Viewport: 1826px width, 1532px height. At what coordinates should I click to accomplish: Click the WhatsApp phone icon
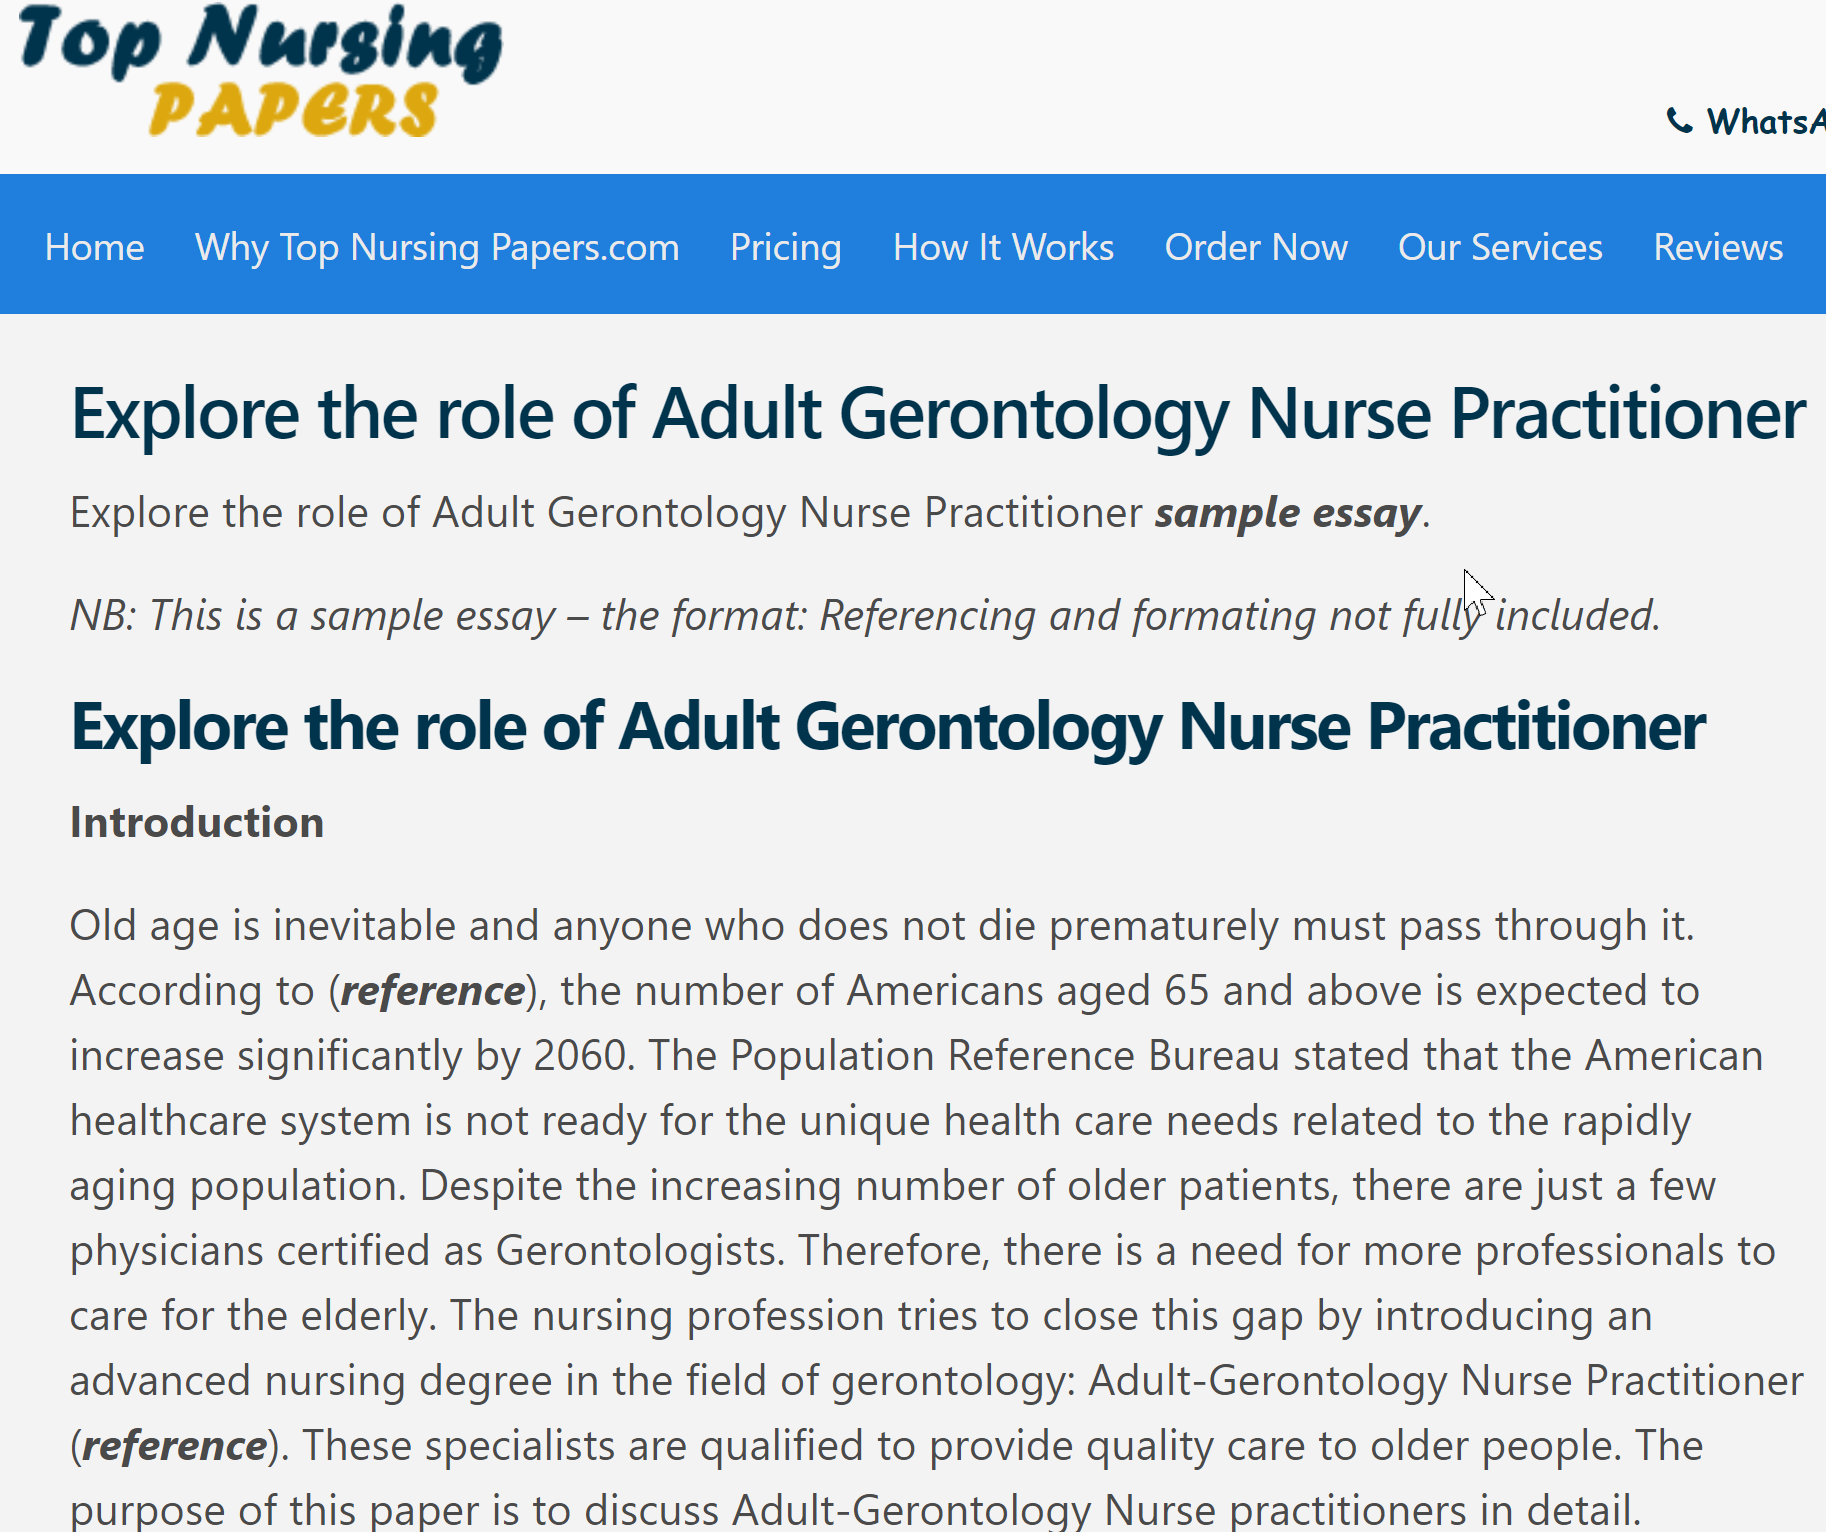click(x=1679, y=121)
